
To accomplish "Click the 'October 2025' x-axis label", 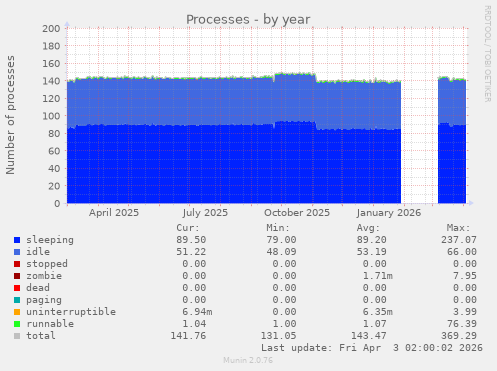I will pos(297,213).
